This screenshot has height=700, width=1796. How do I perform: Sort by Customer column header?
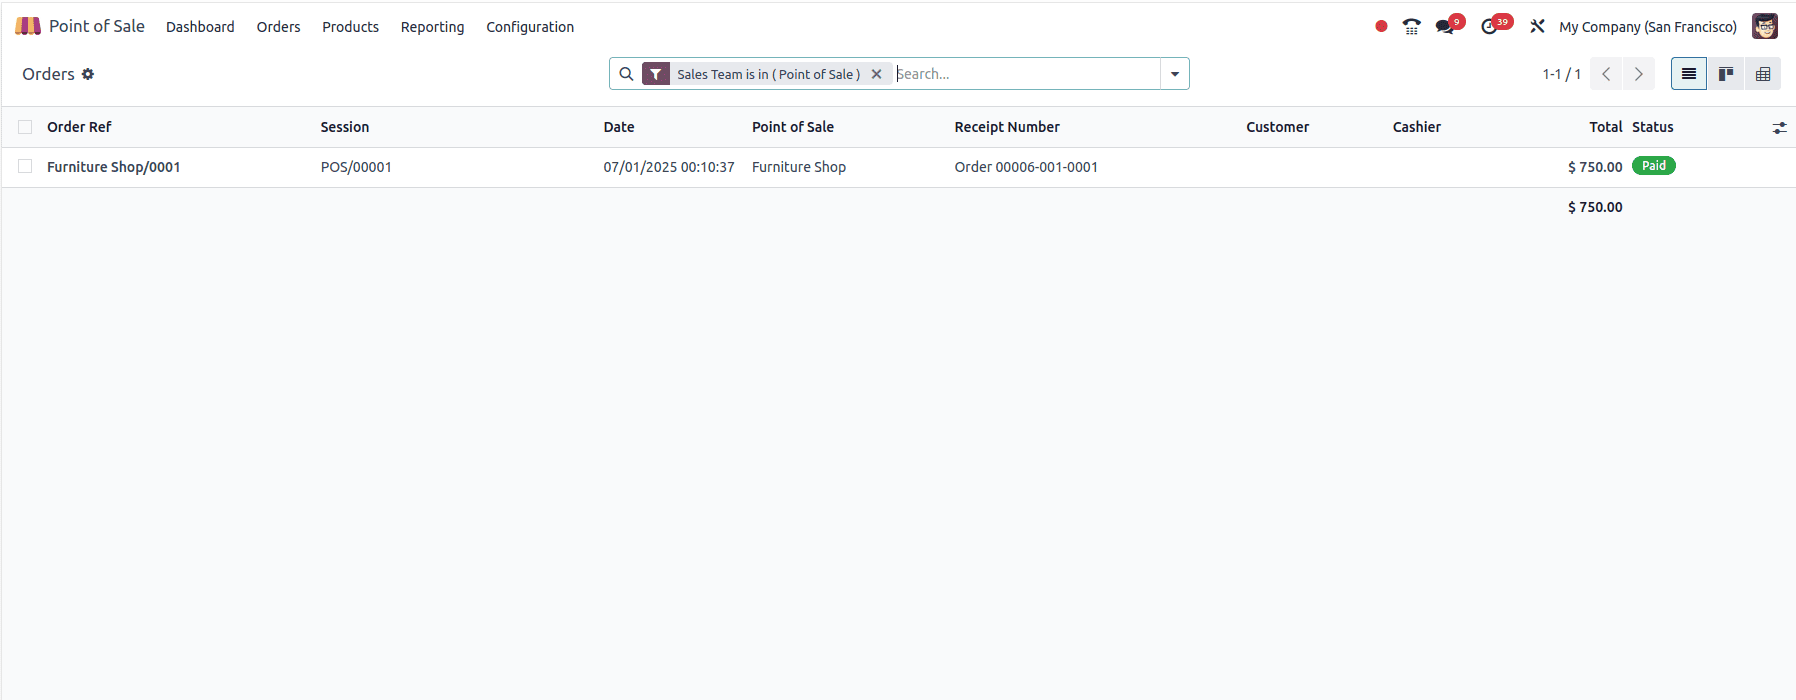click(1277, 127)
